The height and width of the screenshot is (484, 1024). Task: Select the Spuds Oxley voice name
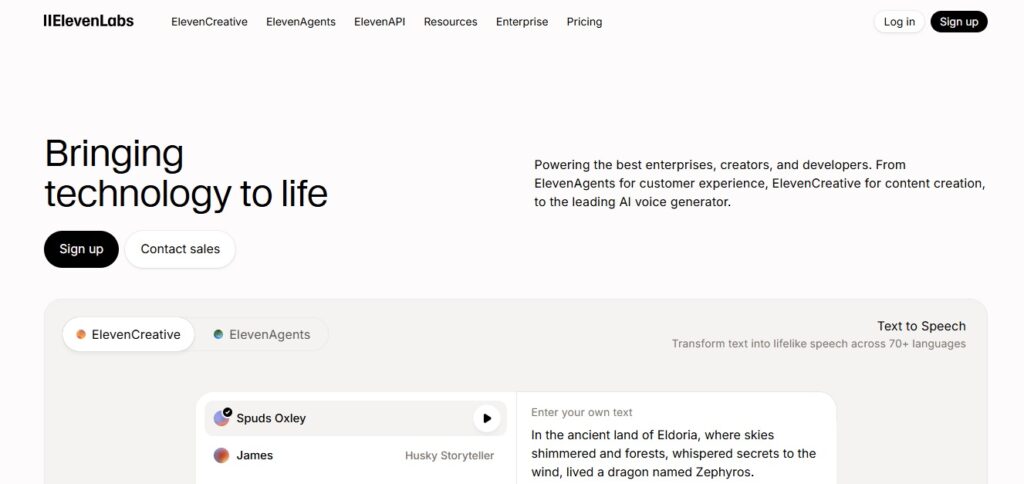(x=271, y=419)
